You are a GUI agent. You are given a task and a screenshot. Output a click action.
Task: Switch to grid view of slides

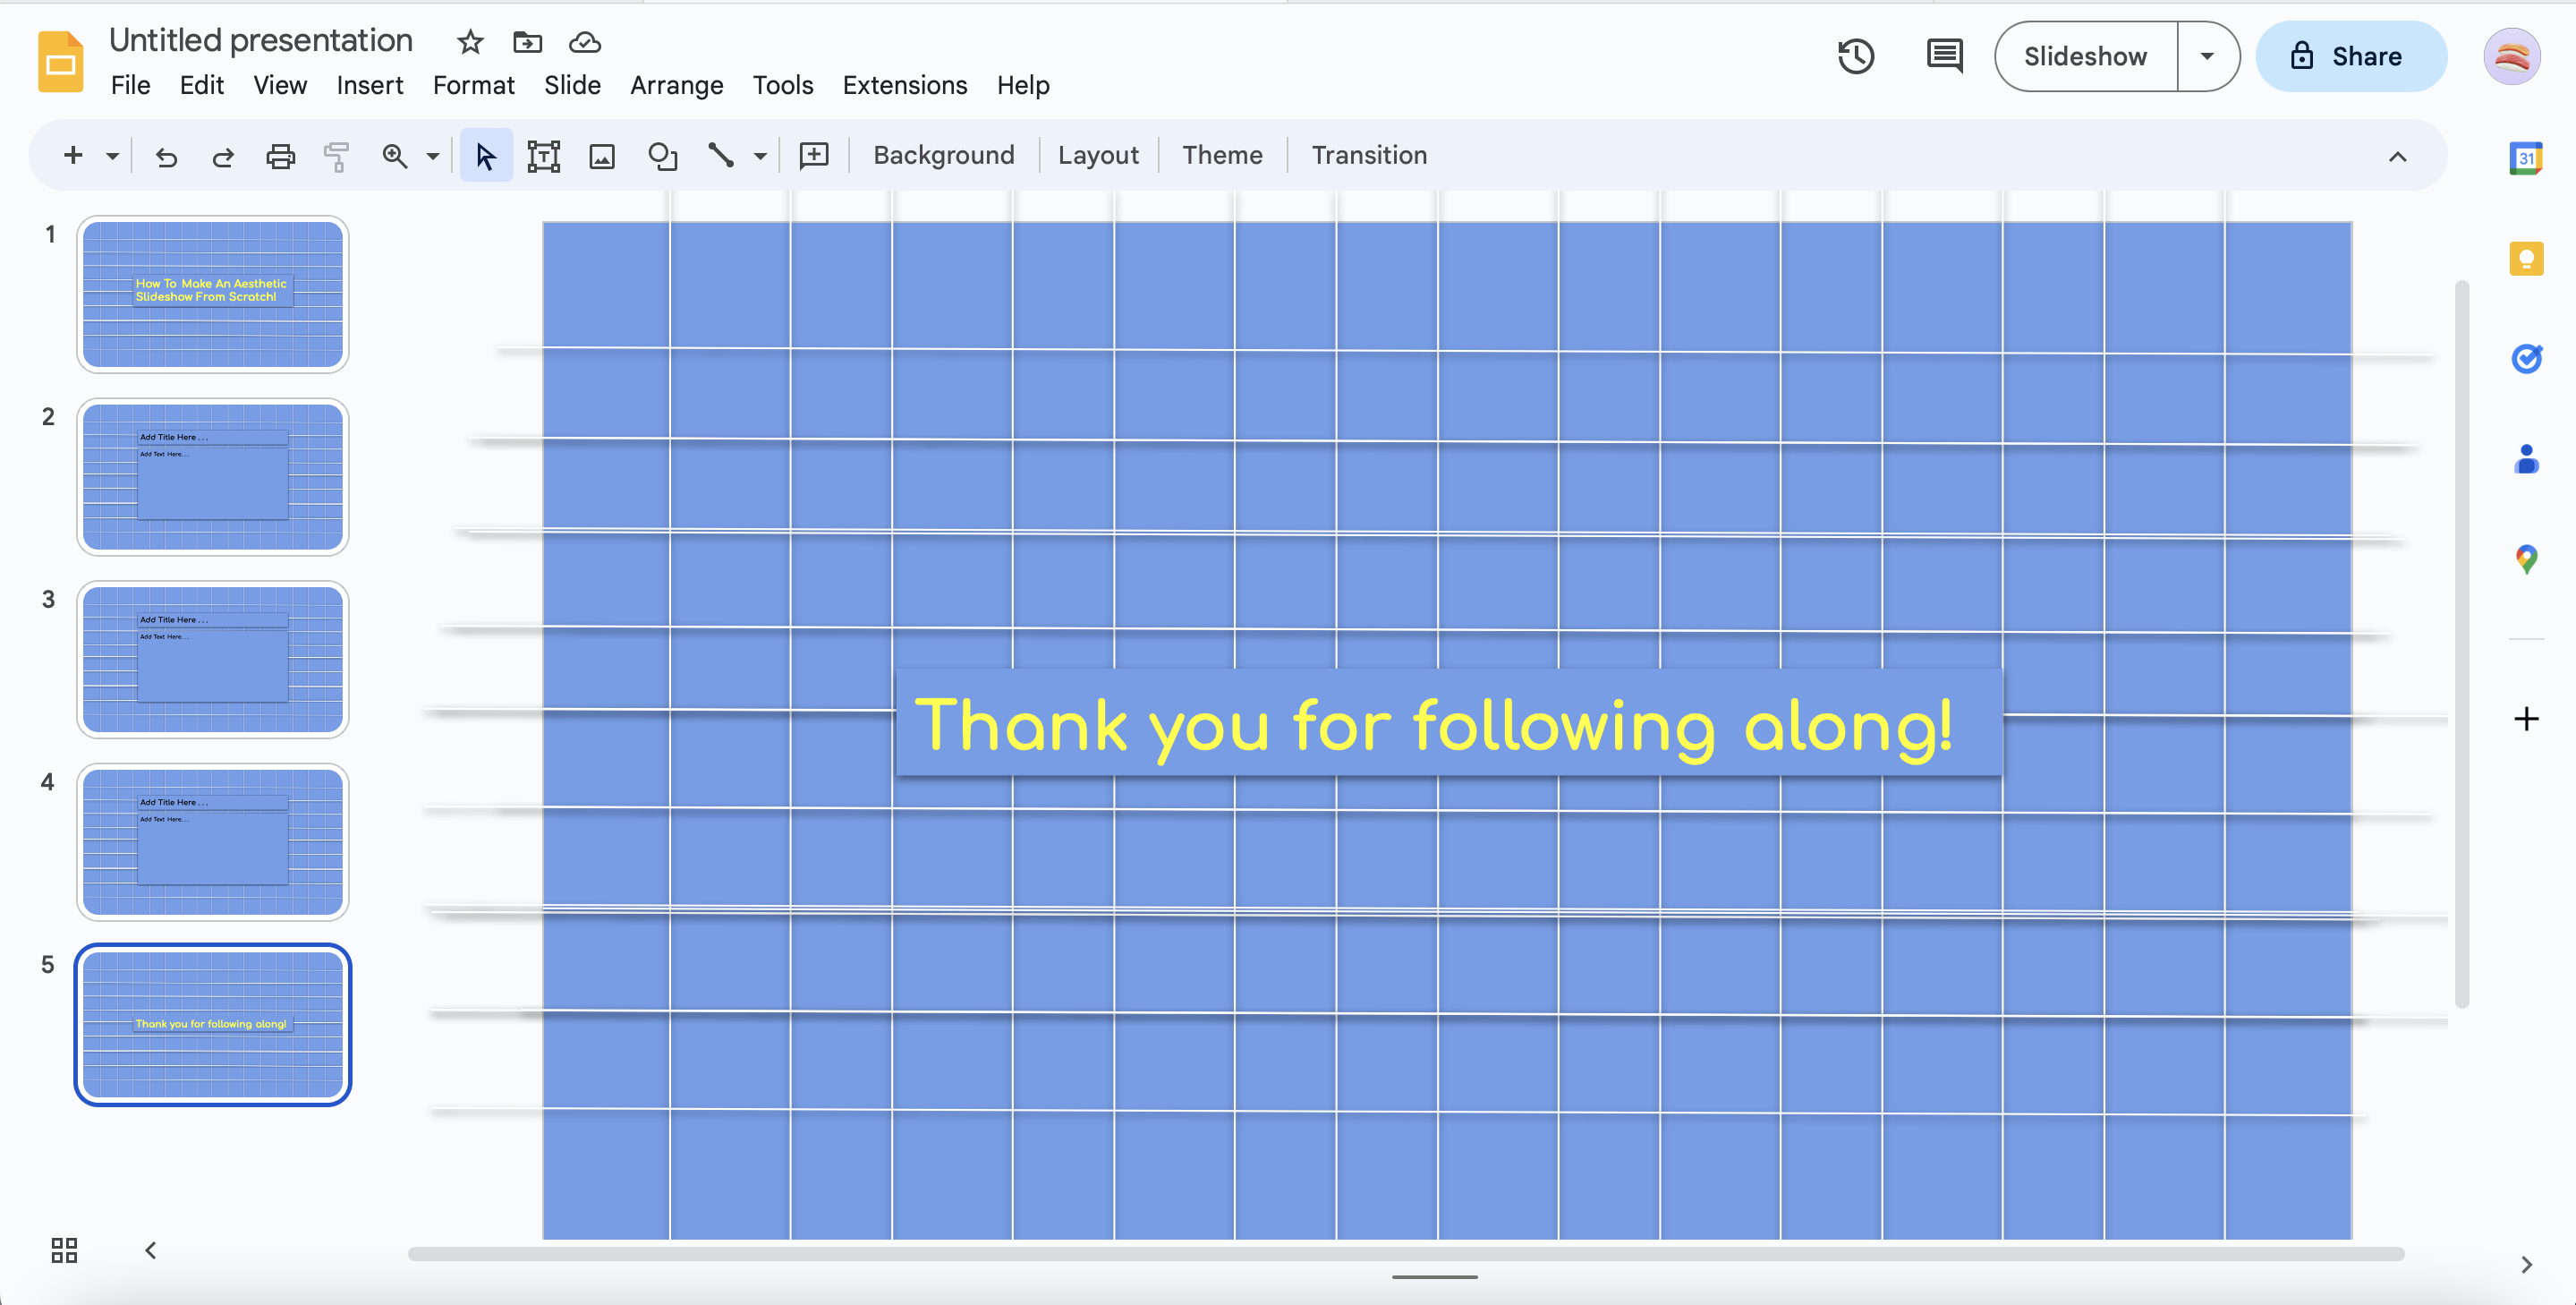click(x=64, y=1250)
